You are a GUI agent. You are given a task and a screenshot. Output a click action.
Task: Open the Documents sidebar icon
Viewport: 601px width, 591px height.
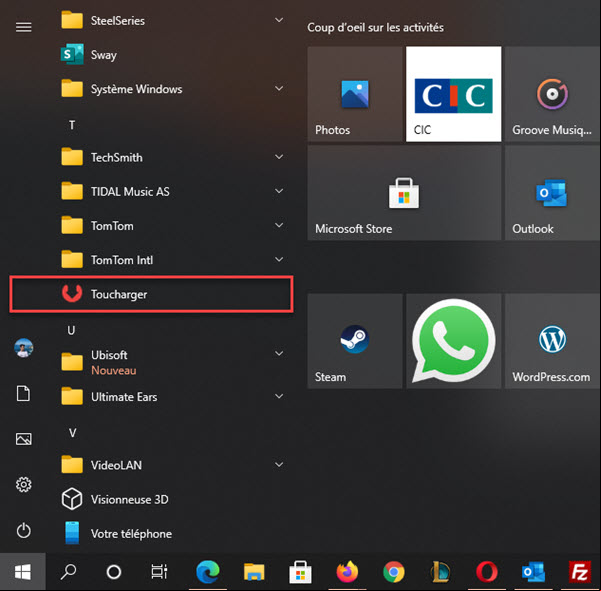coord(23,394)
